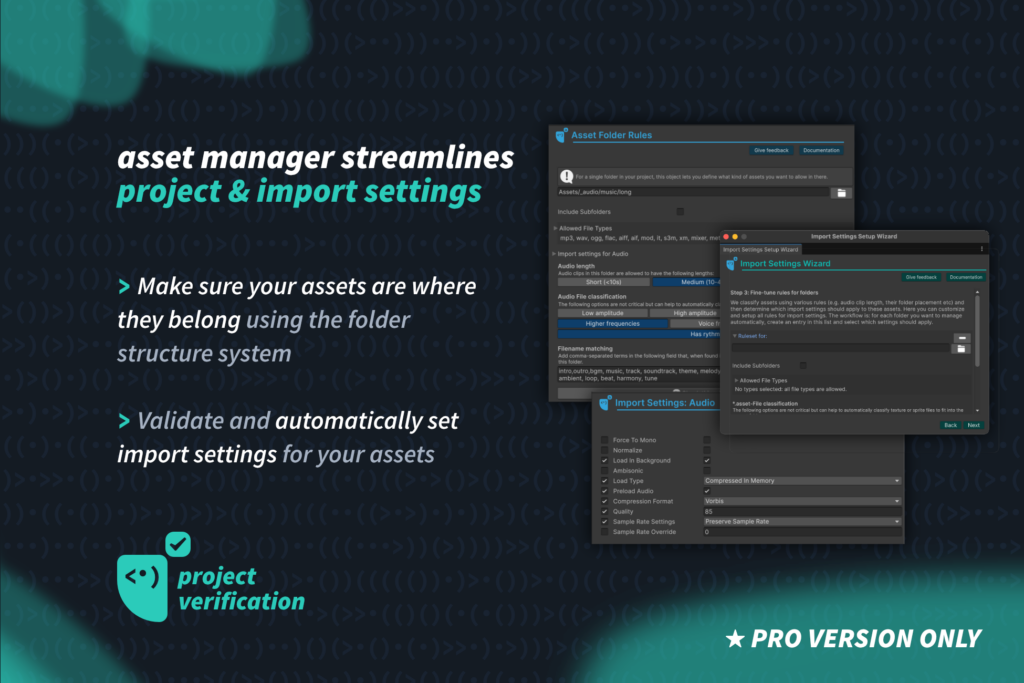The image size is (1024, 683).
Task: Click filename matching terms text field
Action: (x=638, y=375)
